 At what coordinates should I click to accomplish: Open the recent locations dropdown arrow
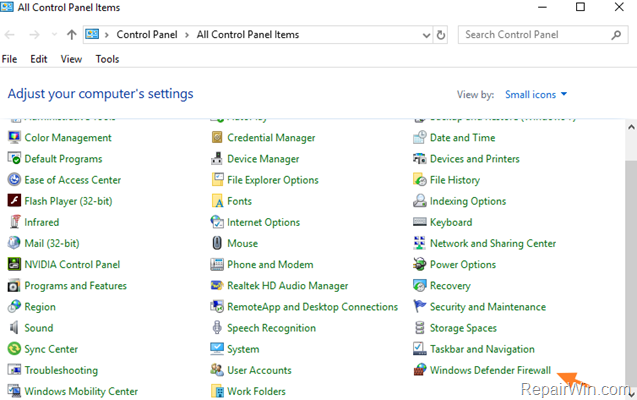[x=54, y=35]
